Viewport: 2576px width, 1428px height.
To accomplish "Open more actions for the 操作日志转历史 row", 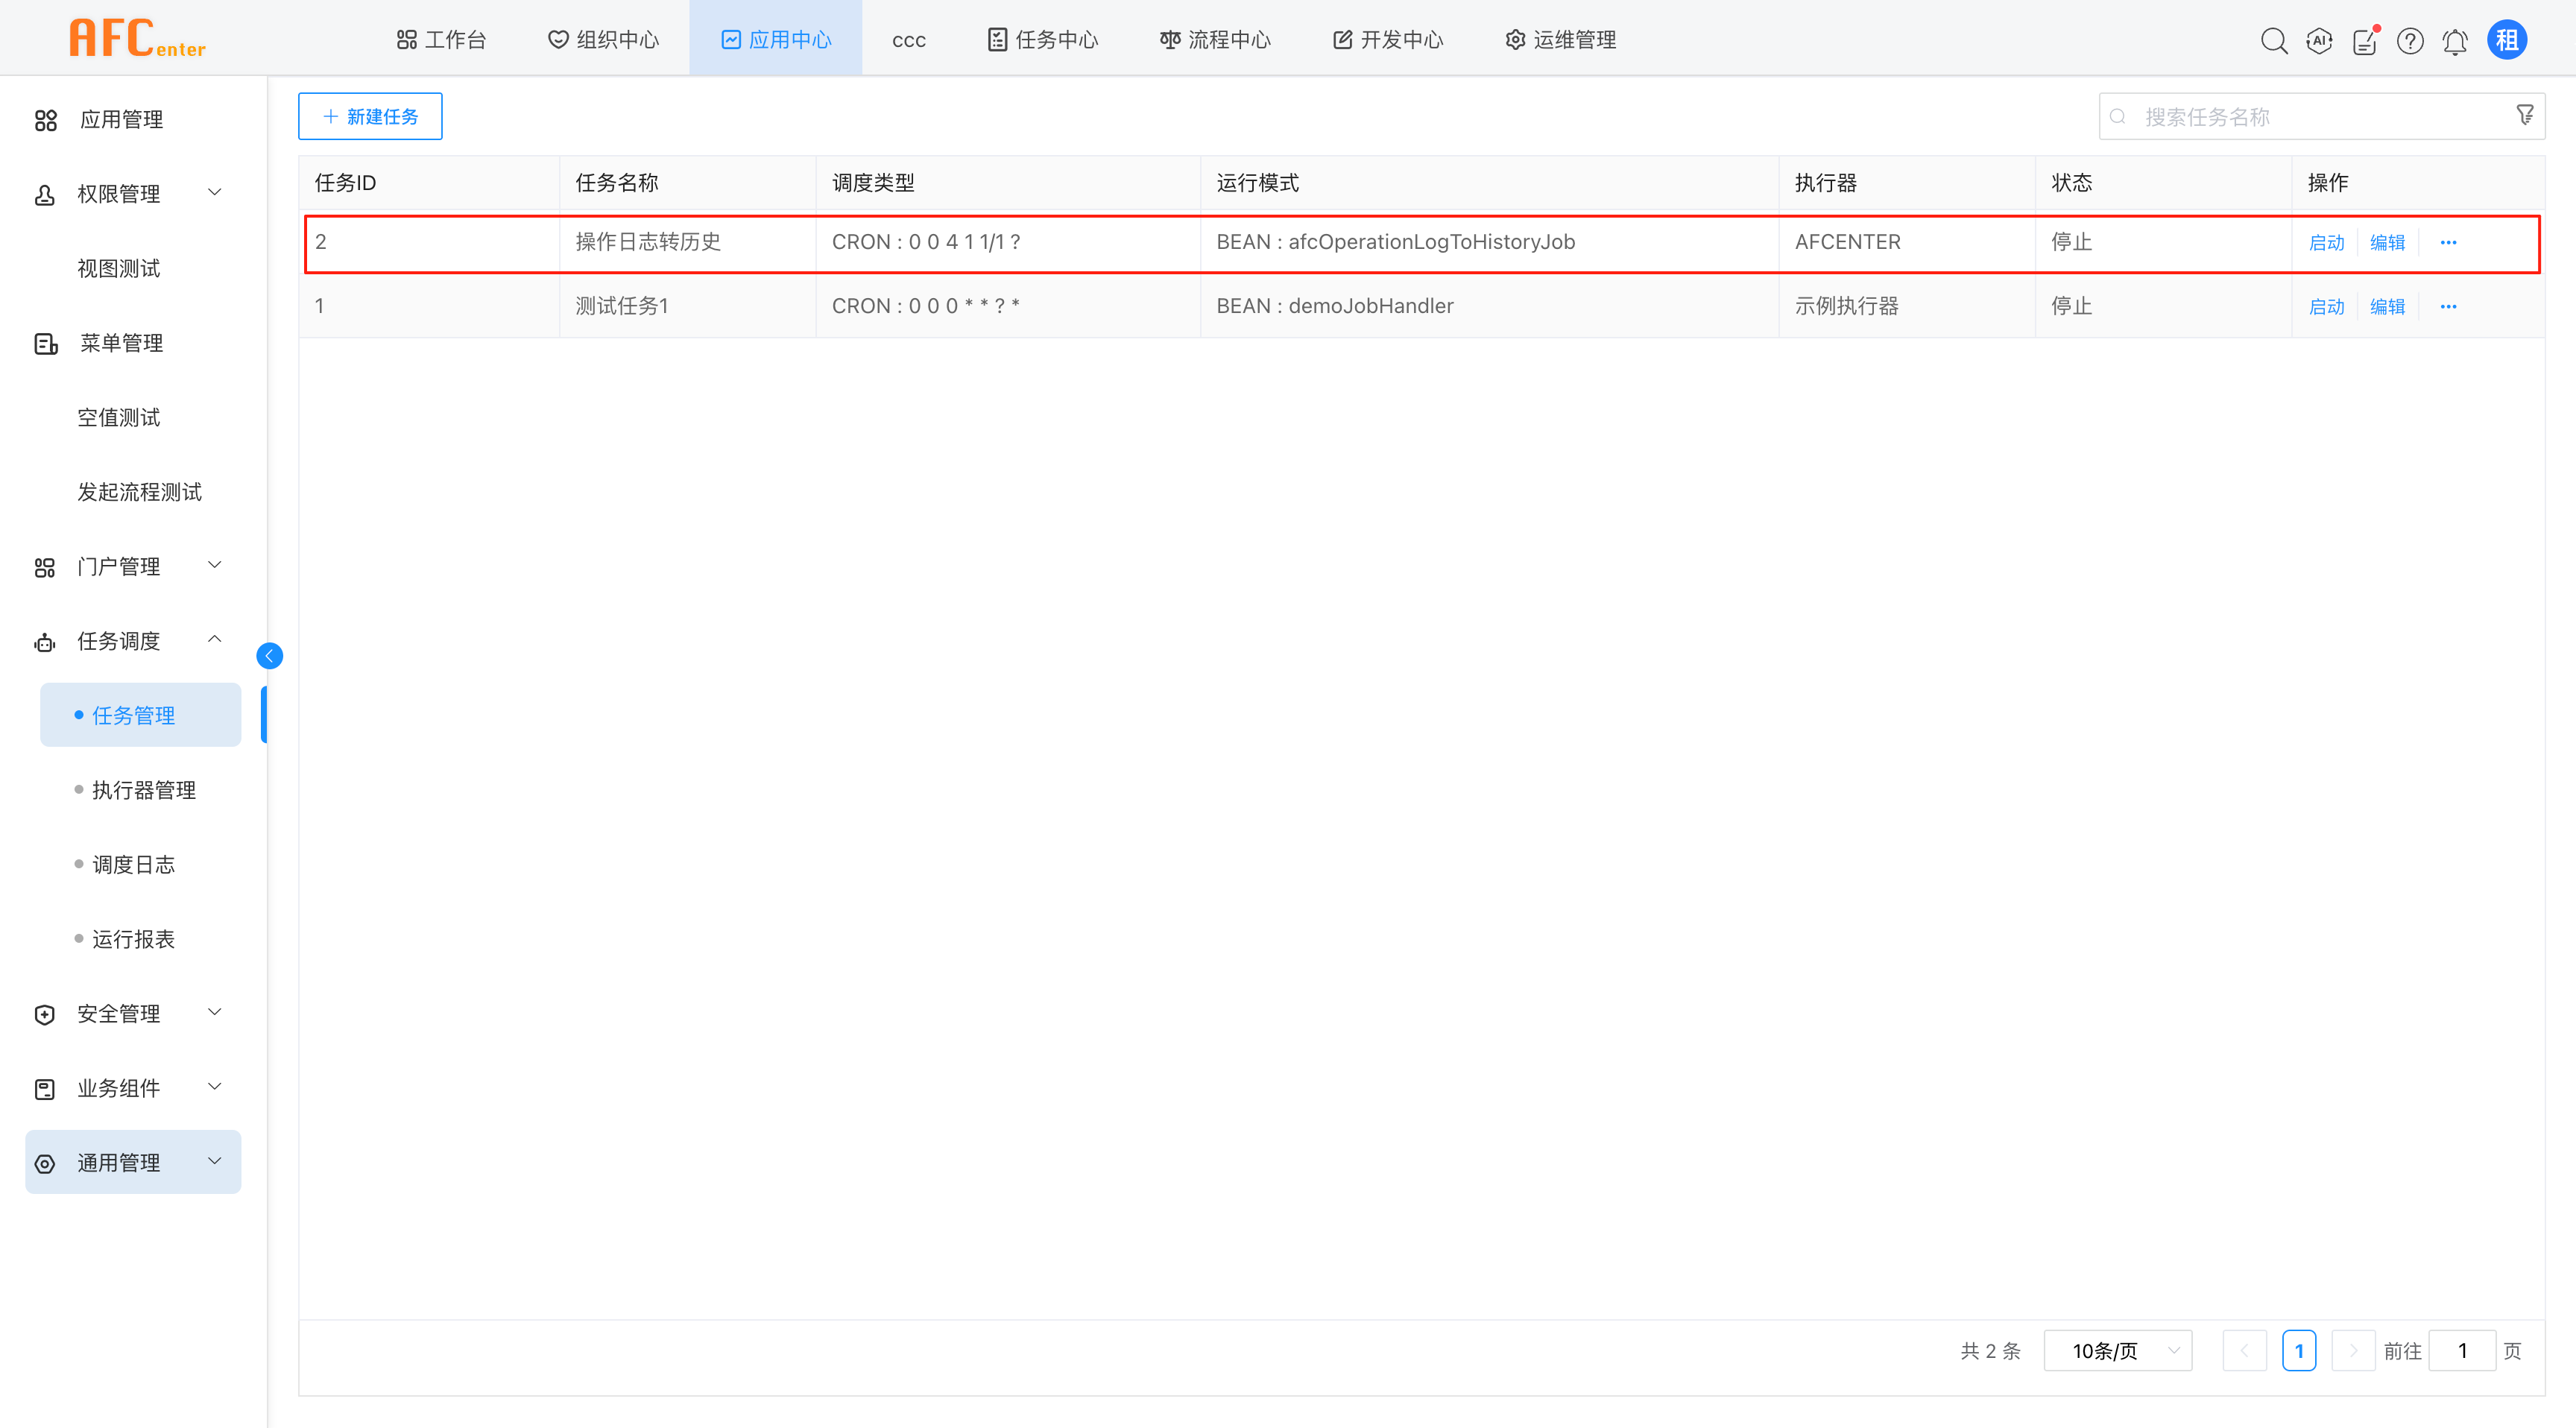I will coord(2448,243).
